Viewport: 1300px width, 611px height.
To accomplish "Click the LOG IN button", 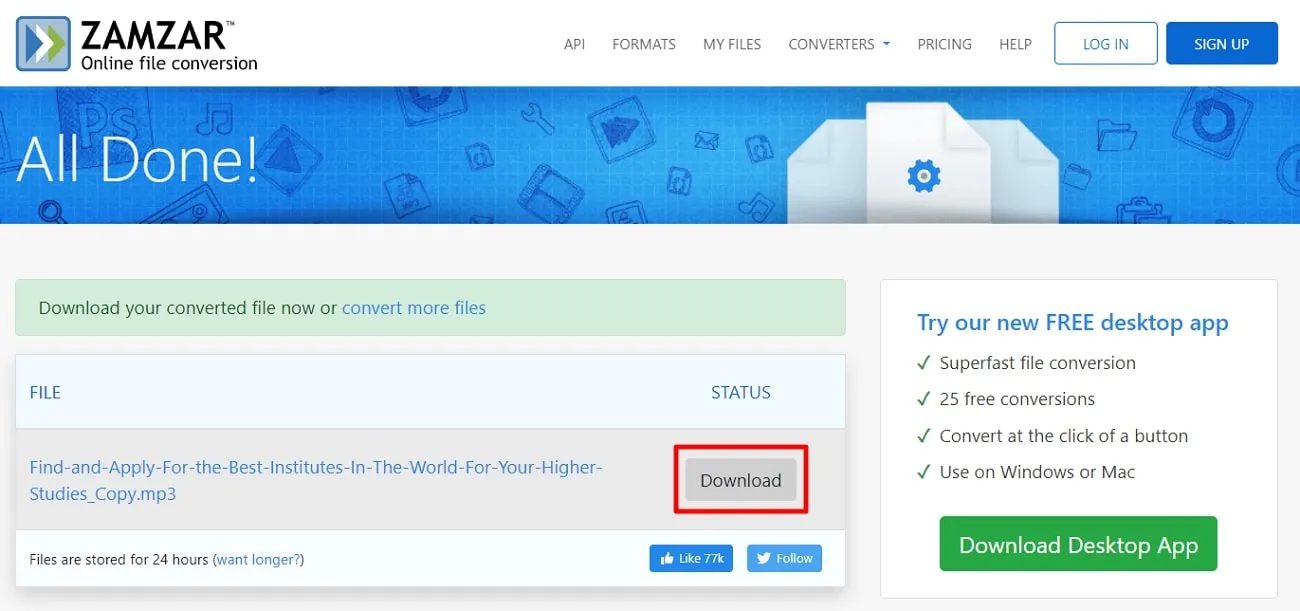I will 1106,44.
